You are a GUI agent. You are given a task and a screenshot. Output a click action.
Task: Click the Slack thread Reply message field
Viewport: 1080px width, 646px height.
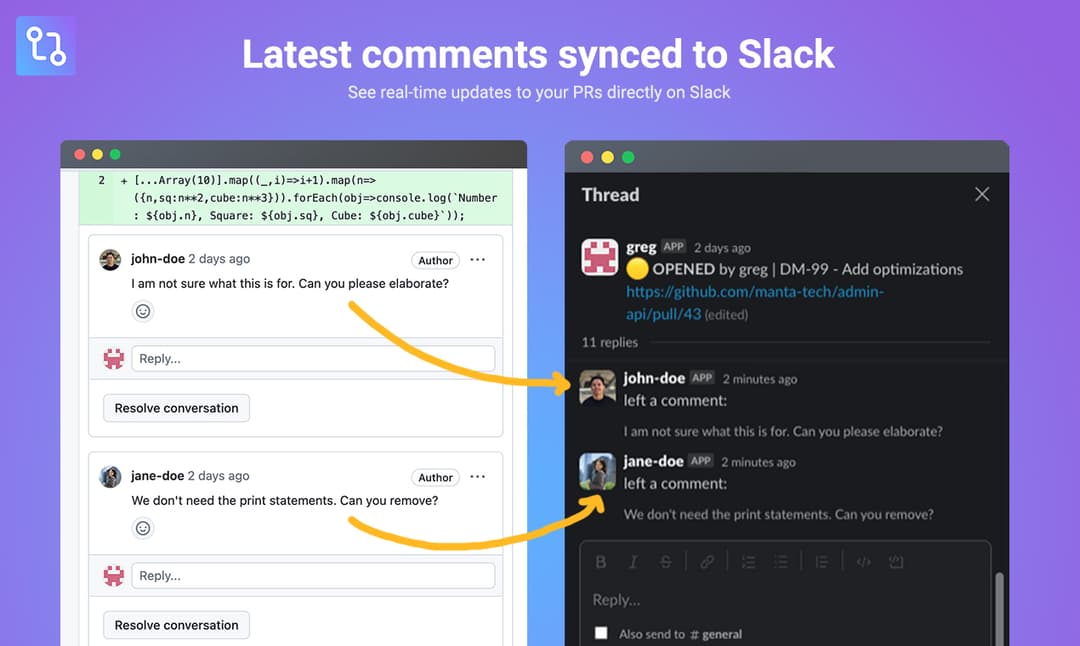(785, 600)
